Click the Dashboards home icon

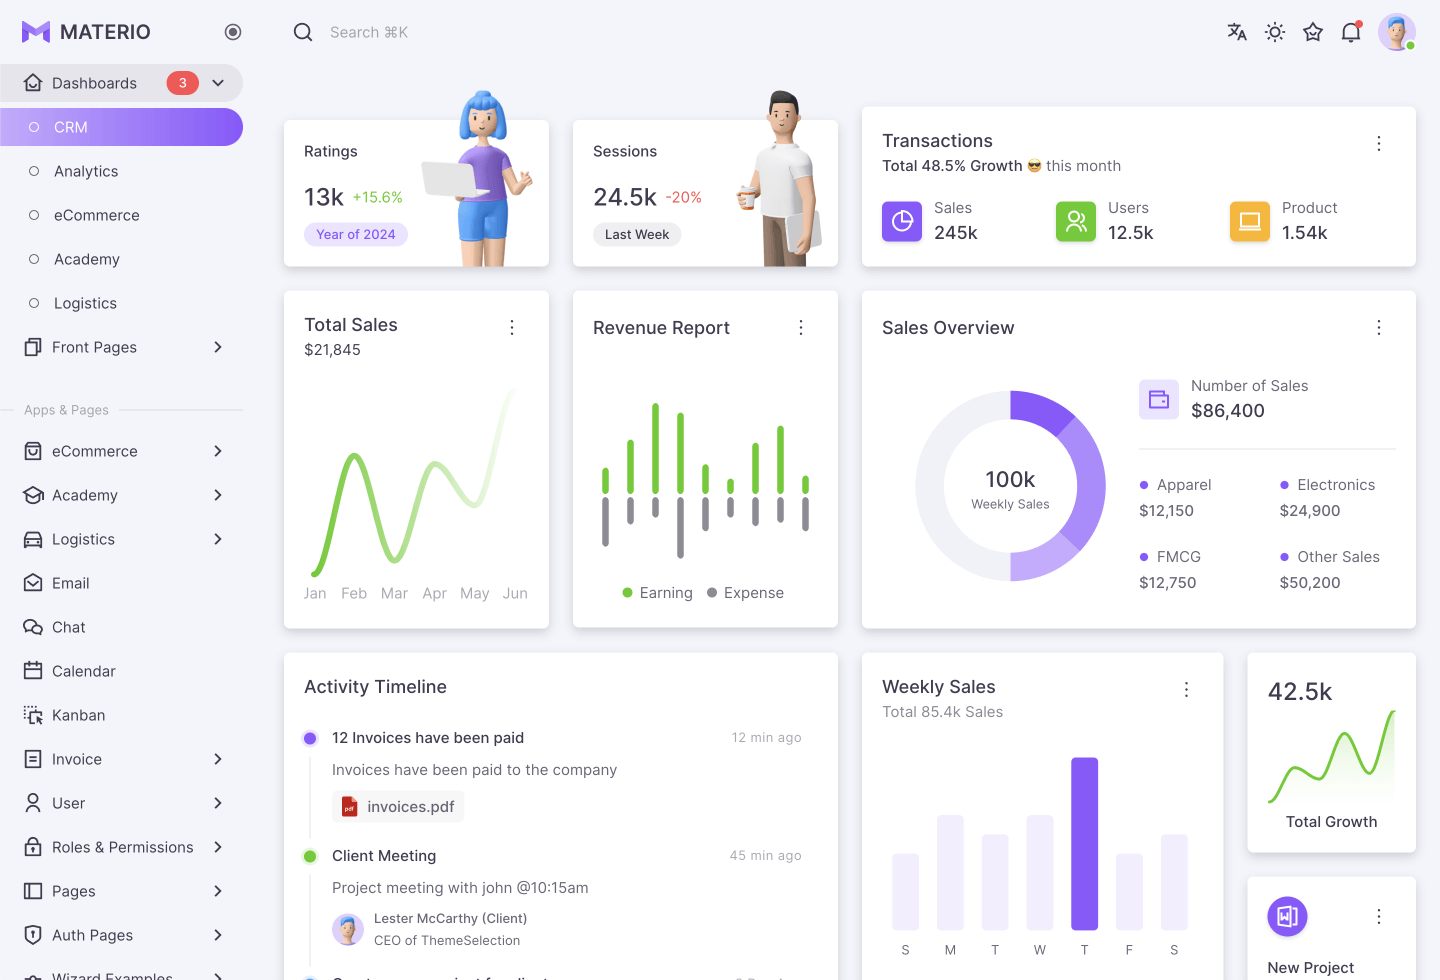coord(33,83)
